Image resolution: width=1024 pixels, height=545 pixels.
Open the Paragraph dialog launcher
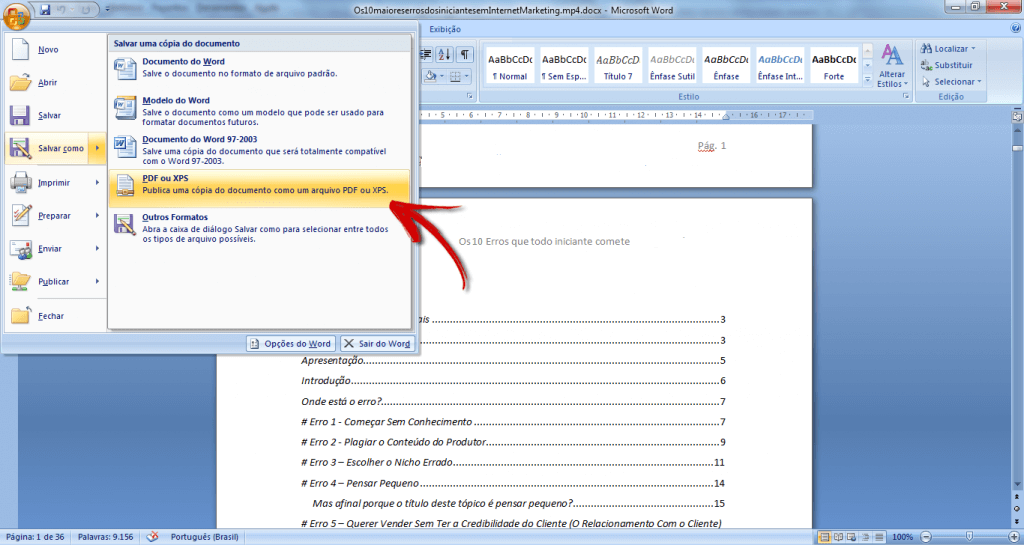[470, 96]
